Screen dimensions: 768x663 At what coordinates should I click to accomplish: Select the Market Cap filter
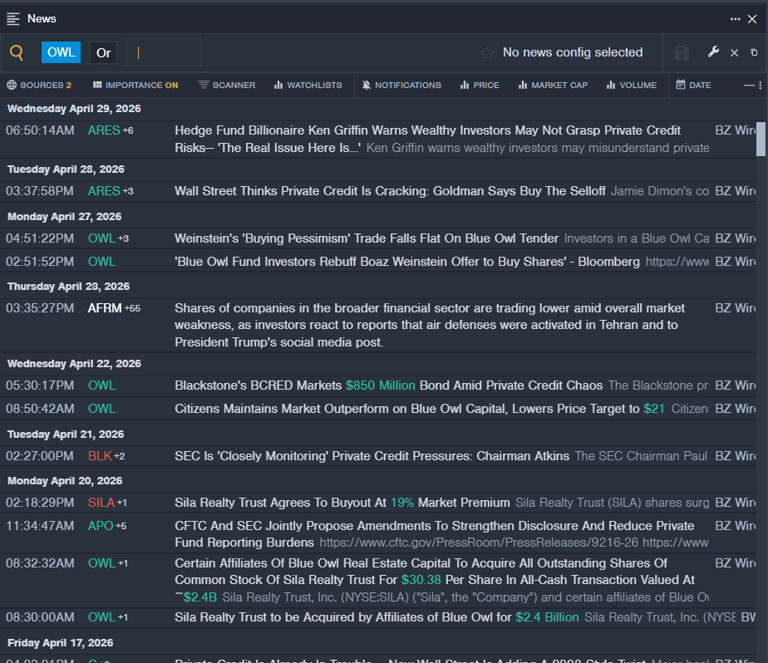(553, 85)
